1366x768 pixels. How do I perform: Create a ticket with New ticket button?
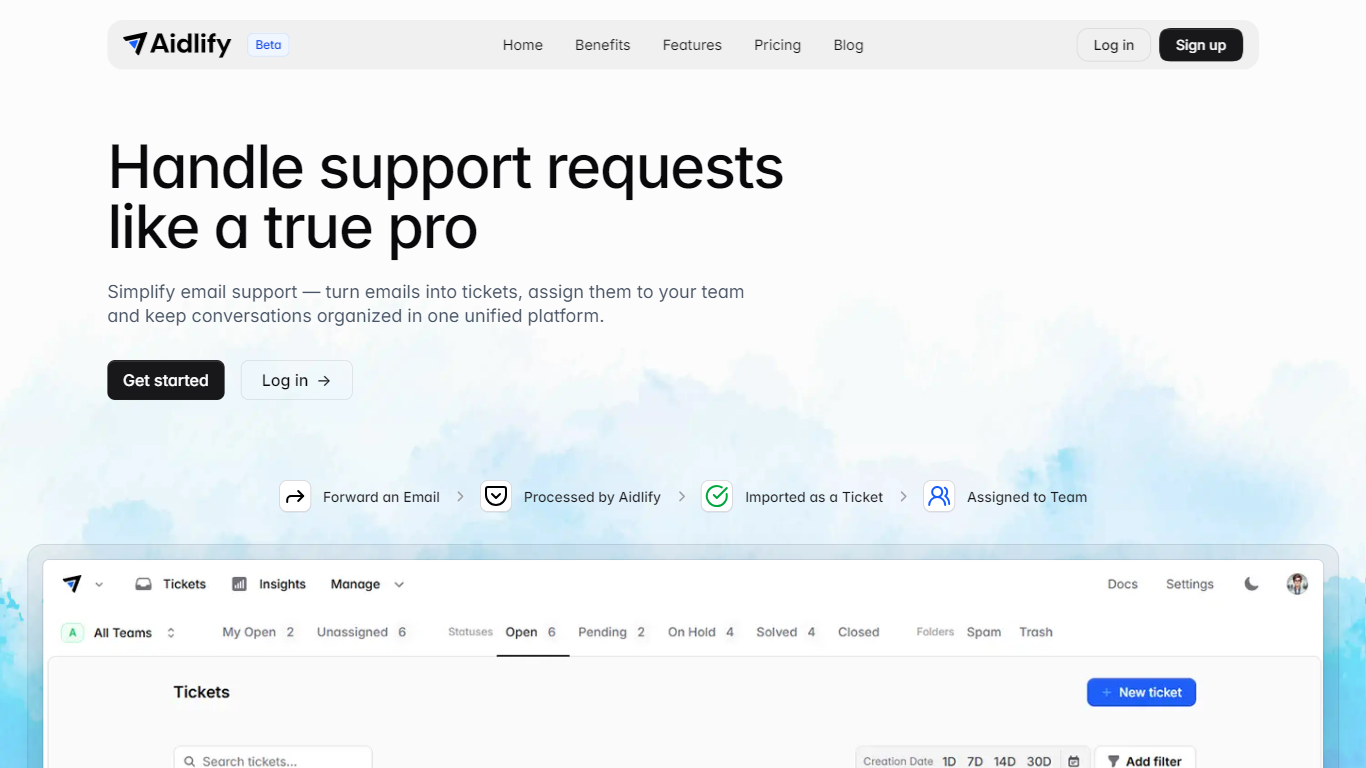pyautogui.click(x=1141, y=692)
